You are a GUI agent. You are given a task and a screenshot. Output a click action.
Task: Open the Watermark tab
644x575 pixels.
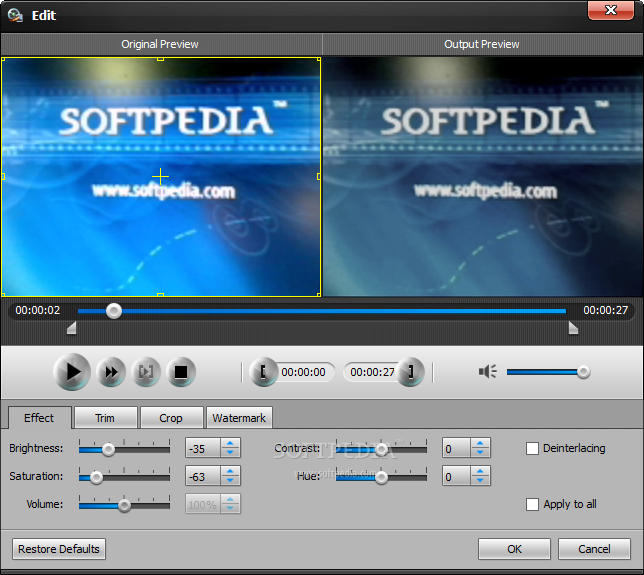pyautogui.click(x=239, y=418)
